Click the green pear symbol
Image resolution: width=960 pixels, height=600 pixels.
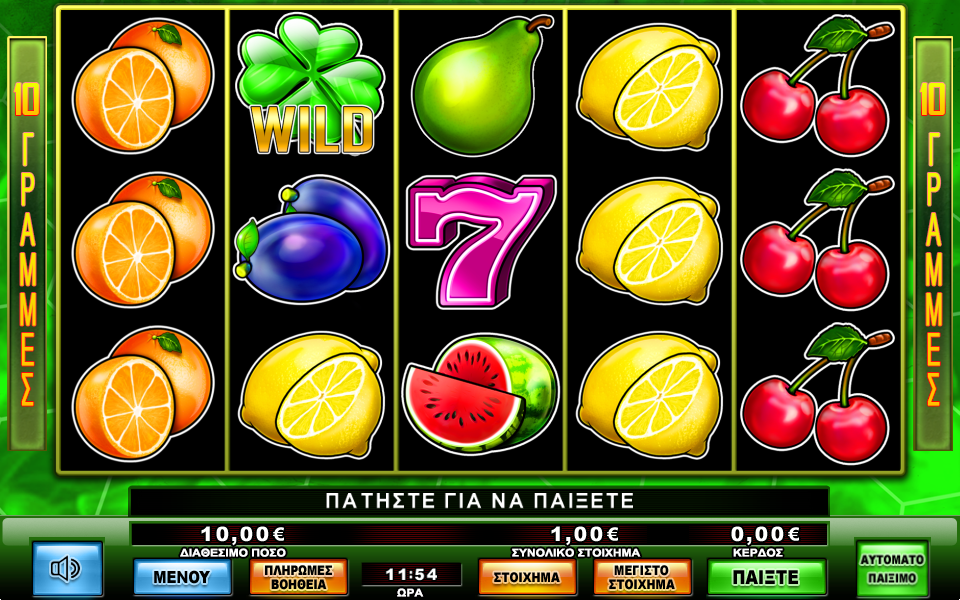tap(482, 84)
